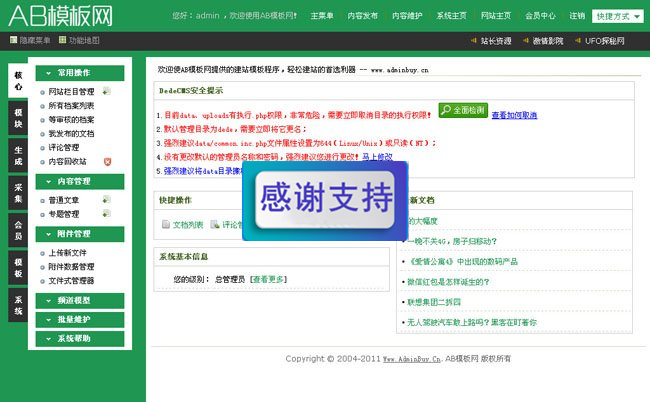The image size is (650, 402).
Task: Open 主菜单 in top navigation
Action: pyautogui.click(x=322, y=16)
